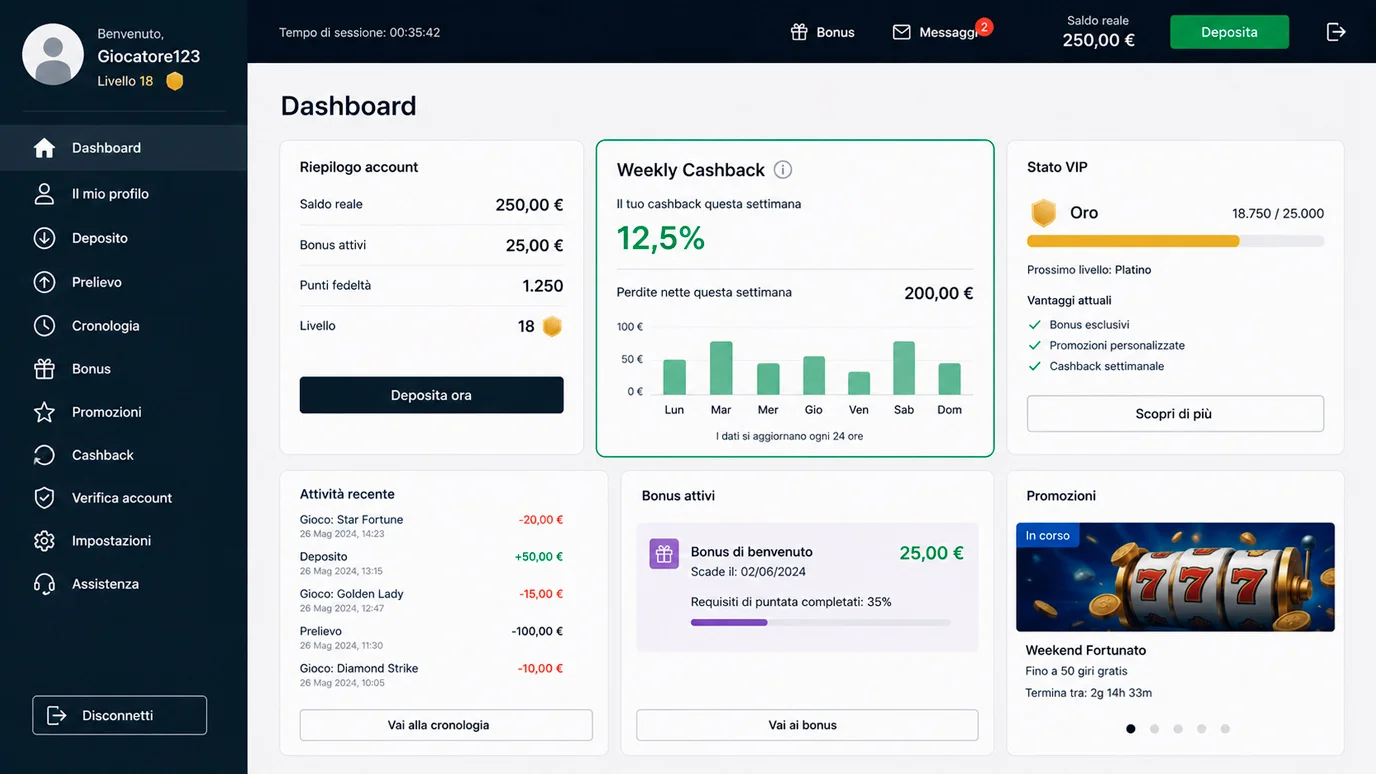Click the Cronologia clock icon
1376x774 pixels.
(44, 326)
